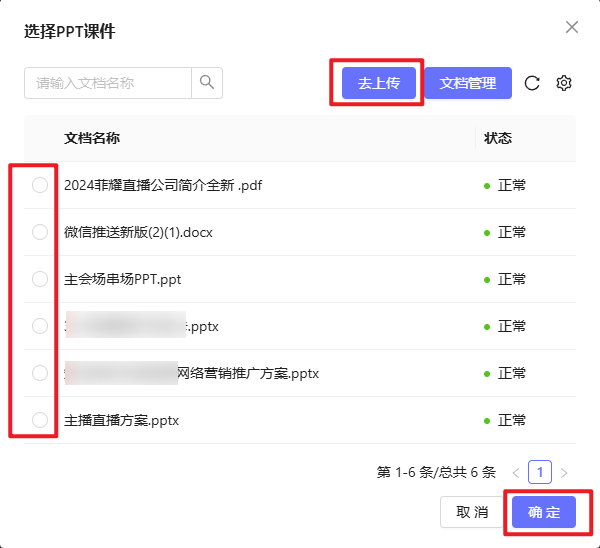The height and width of the screenshot is (548, 600).
Task: Select radio for 网络营销推广方案.pptx document
Action: click(40, 373)
